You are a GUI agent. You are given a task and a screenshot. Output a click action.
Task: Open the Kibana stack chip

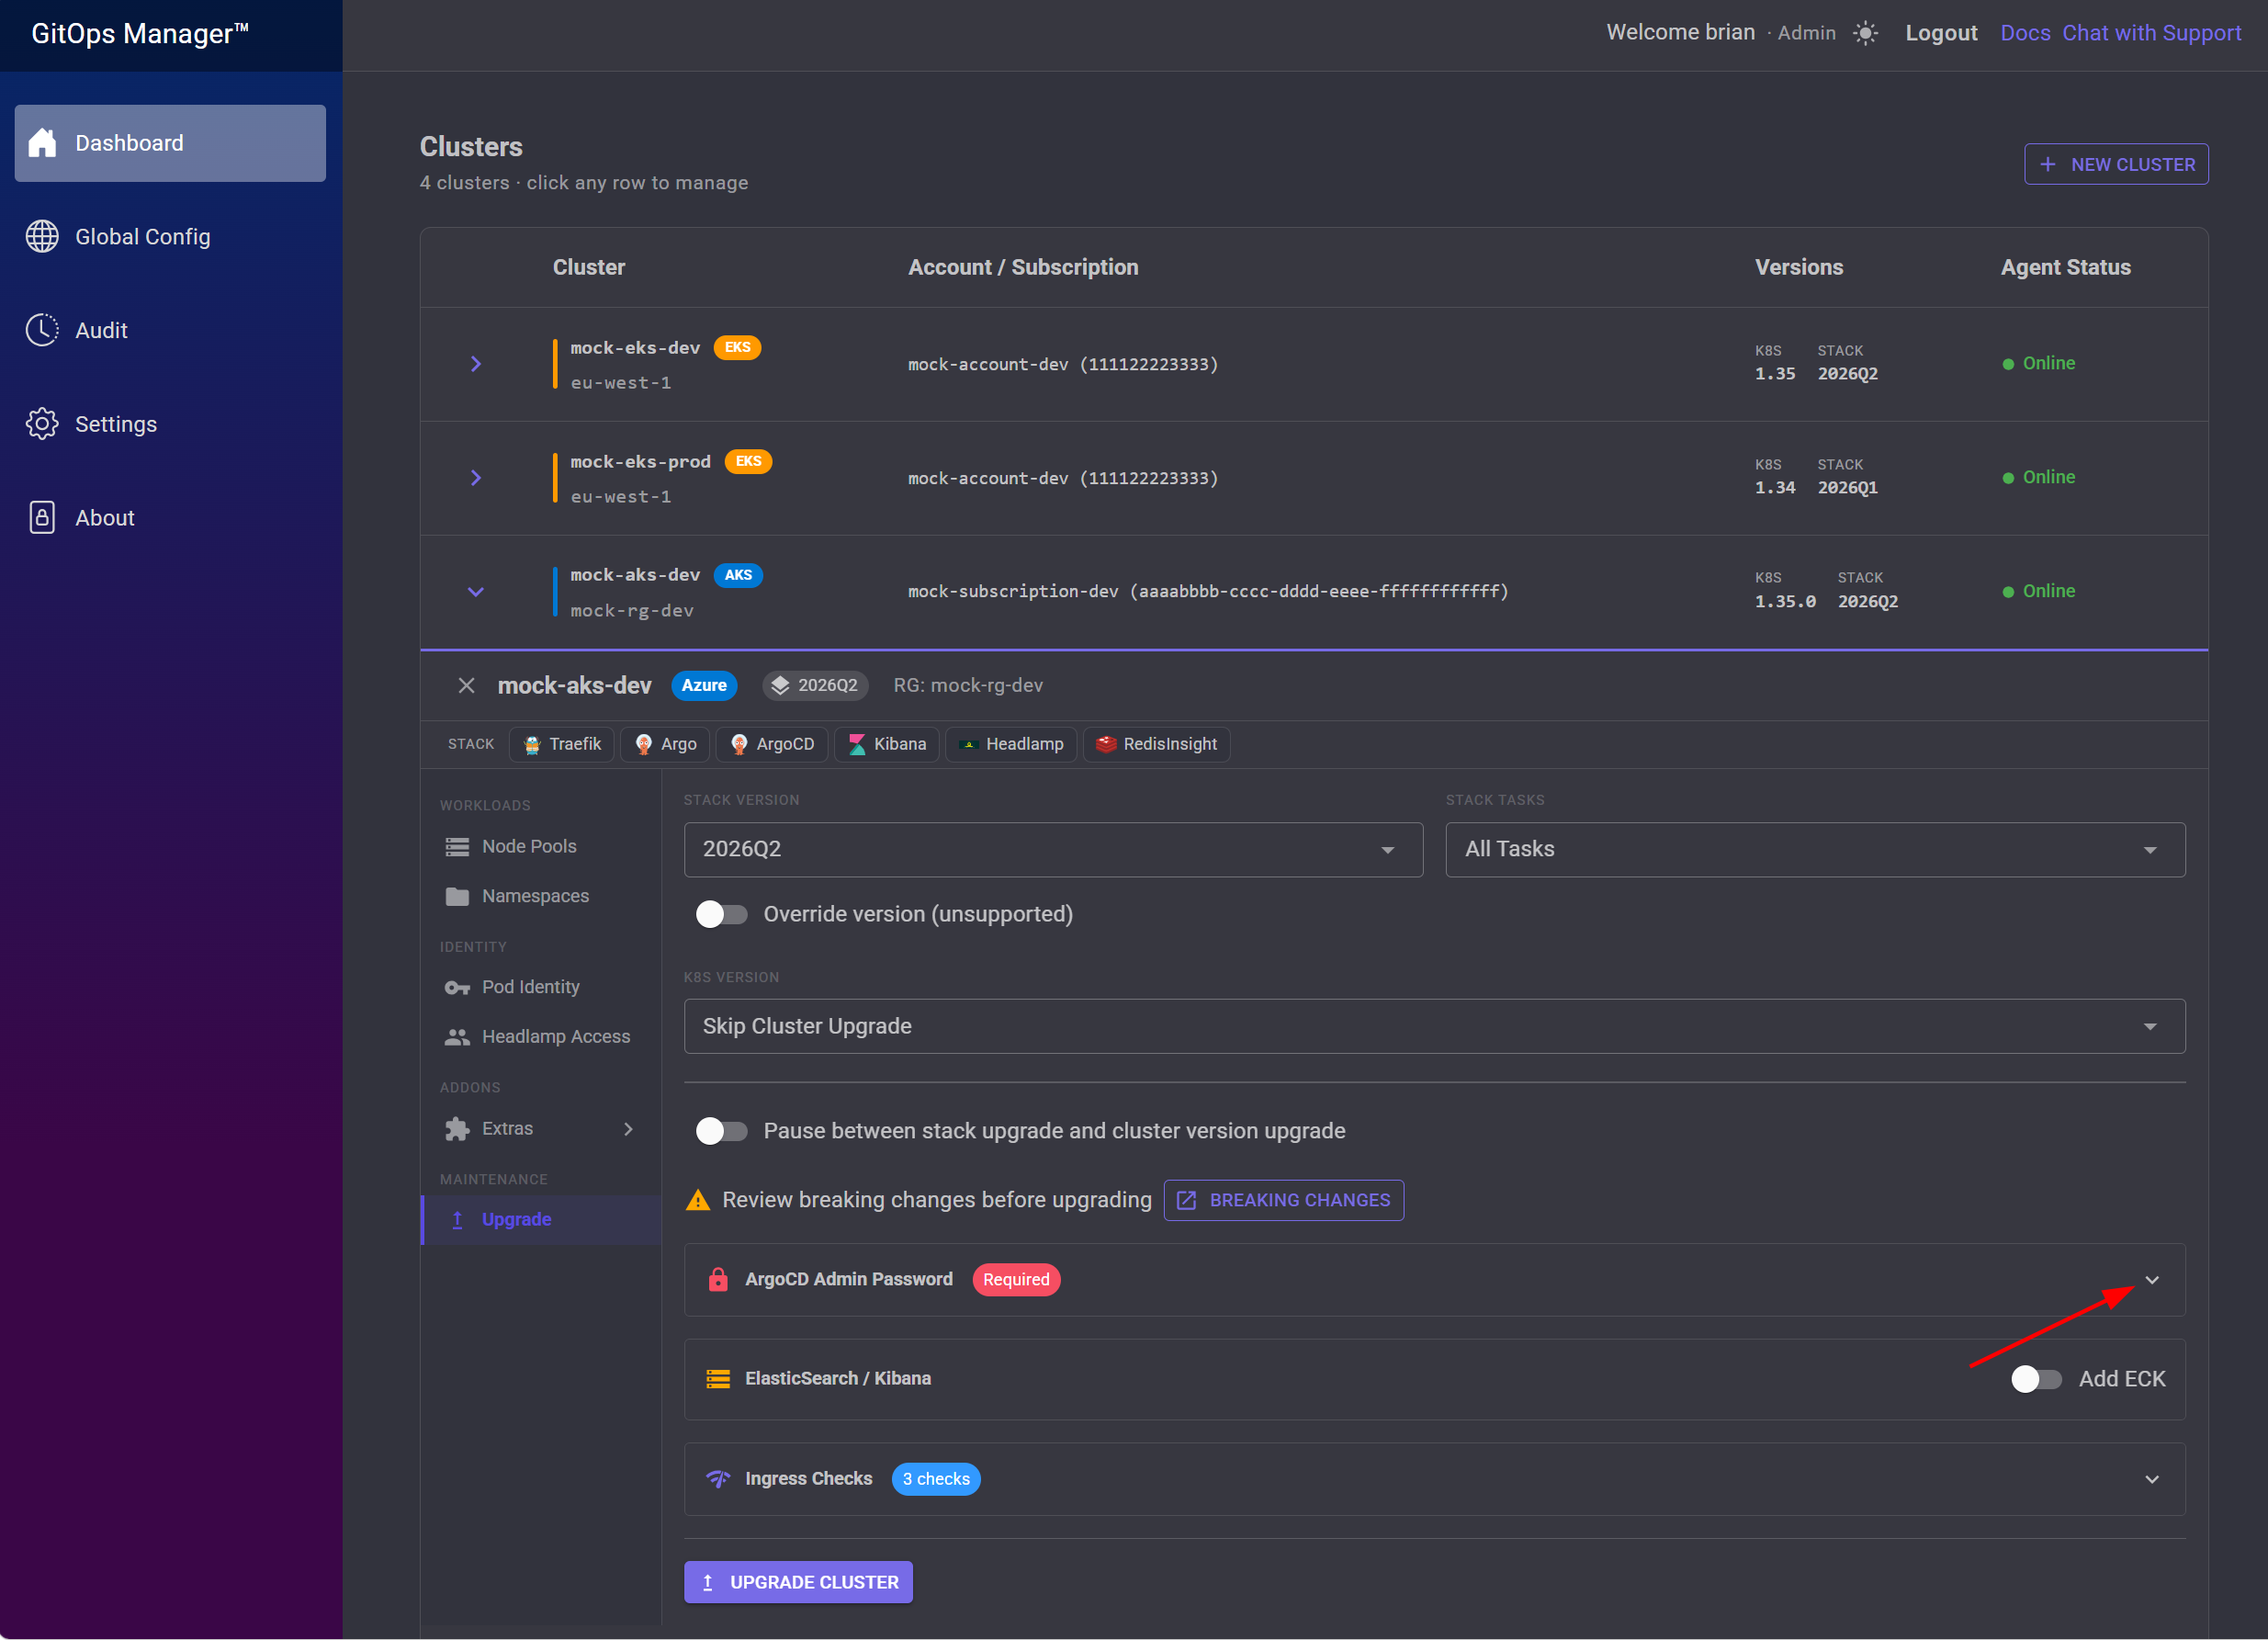click(887, 744)
